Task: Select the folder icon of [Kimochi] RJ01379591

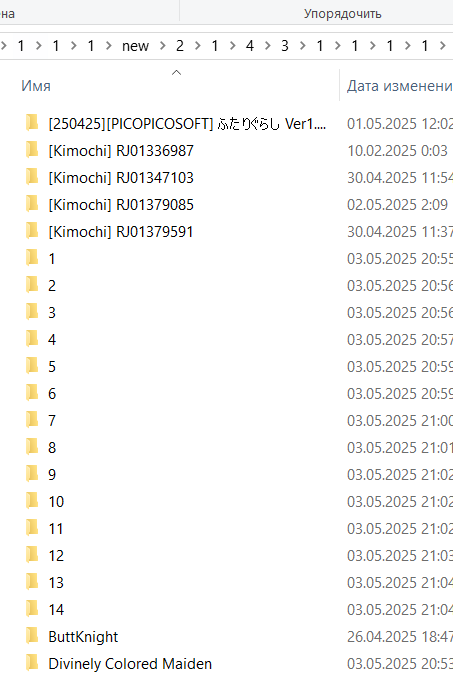Action: click(32, 231)
